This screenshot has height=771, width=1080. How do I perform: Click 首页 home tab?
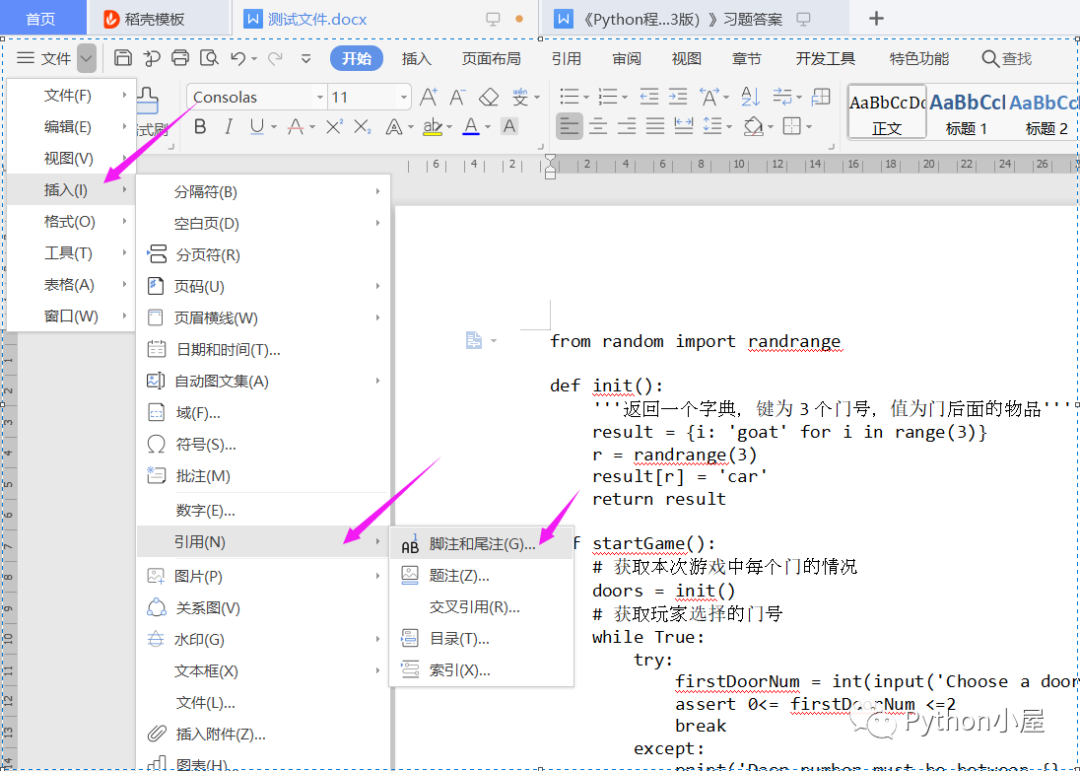(x=41, y=19)
